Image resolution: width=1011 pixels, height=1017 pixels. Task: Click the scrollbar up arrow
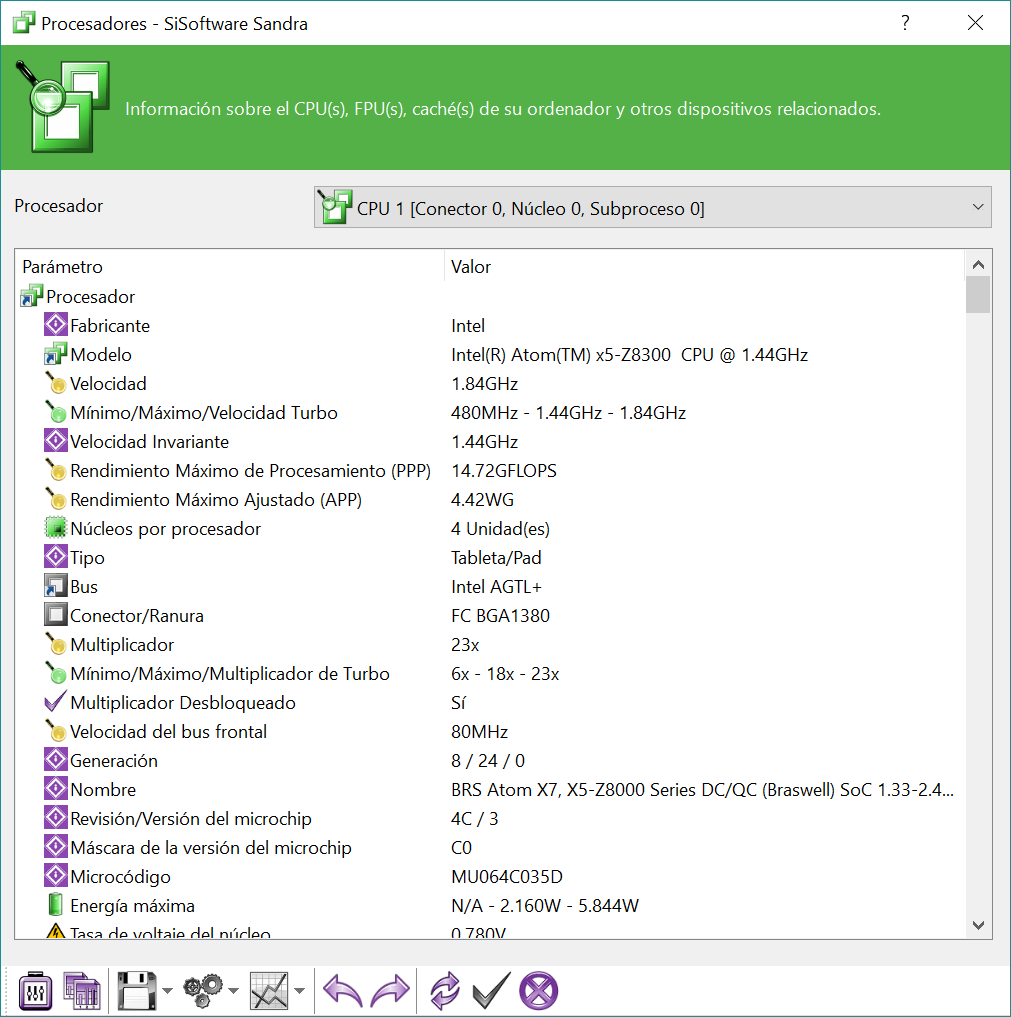point(979,265)
